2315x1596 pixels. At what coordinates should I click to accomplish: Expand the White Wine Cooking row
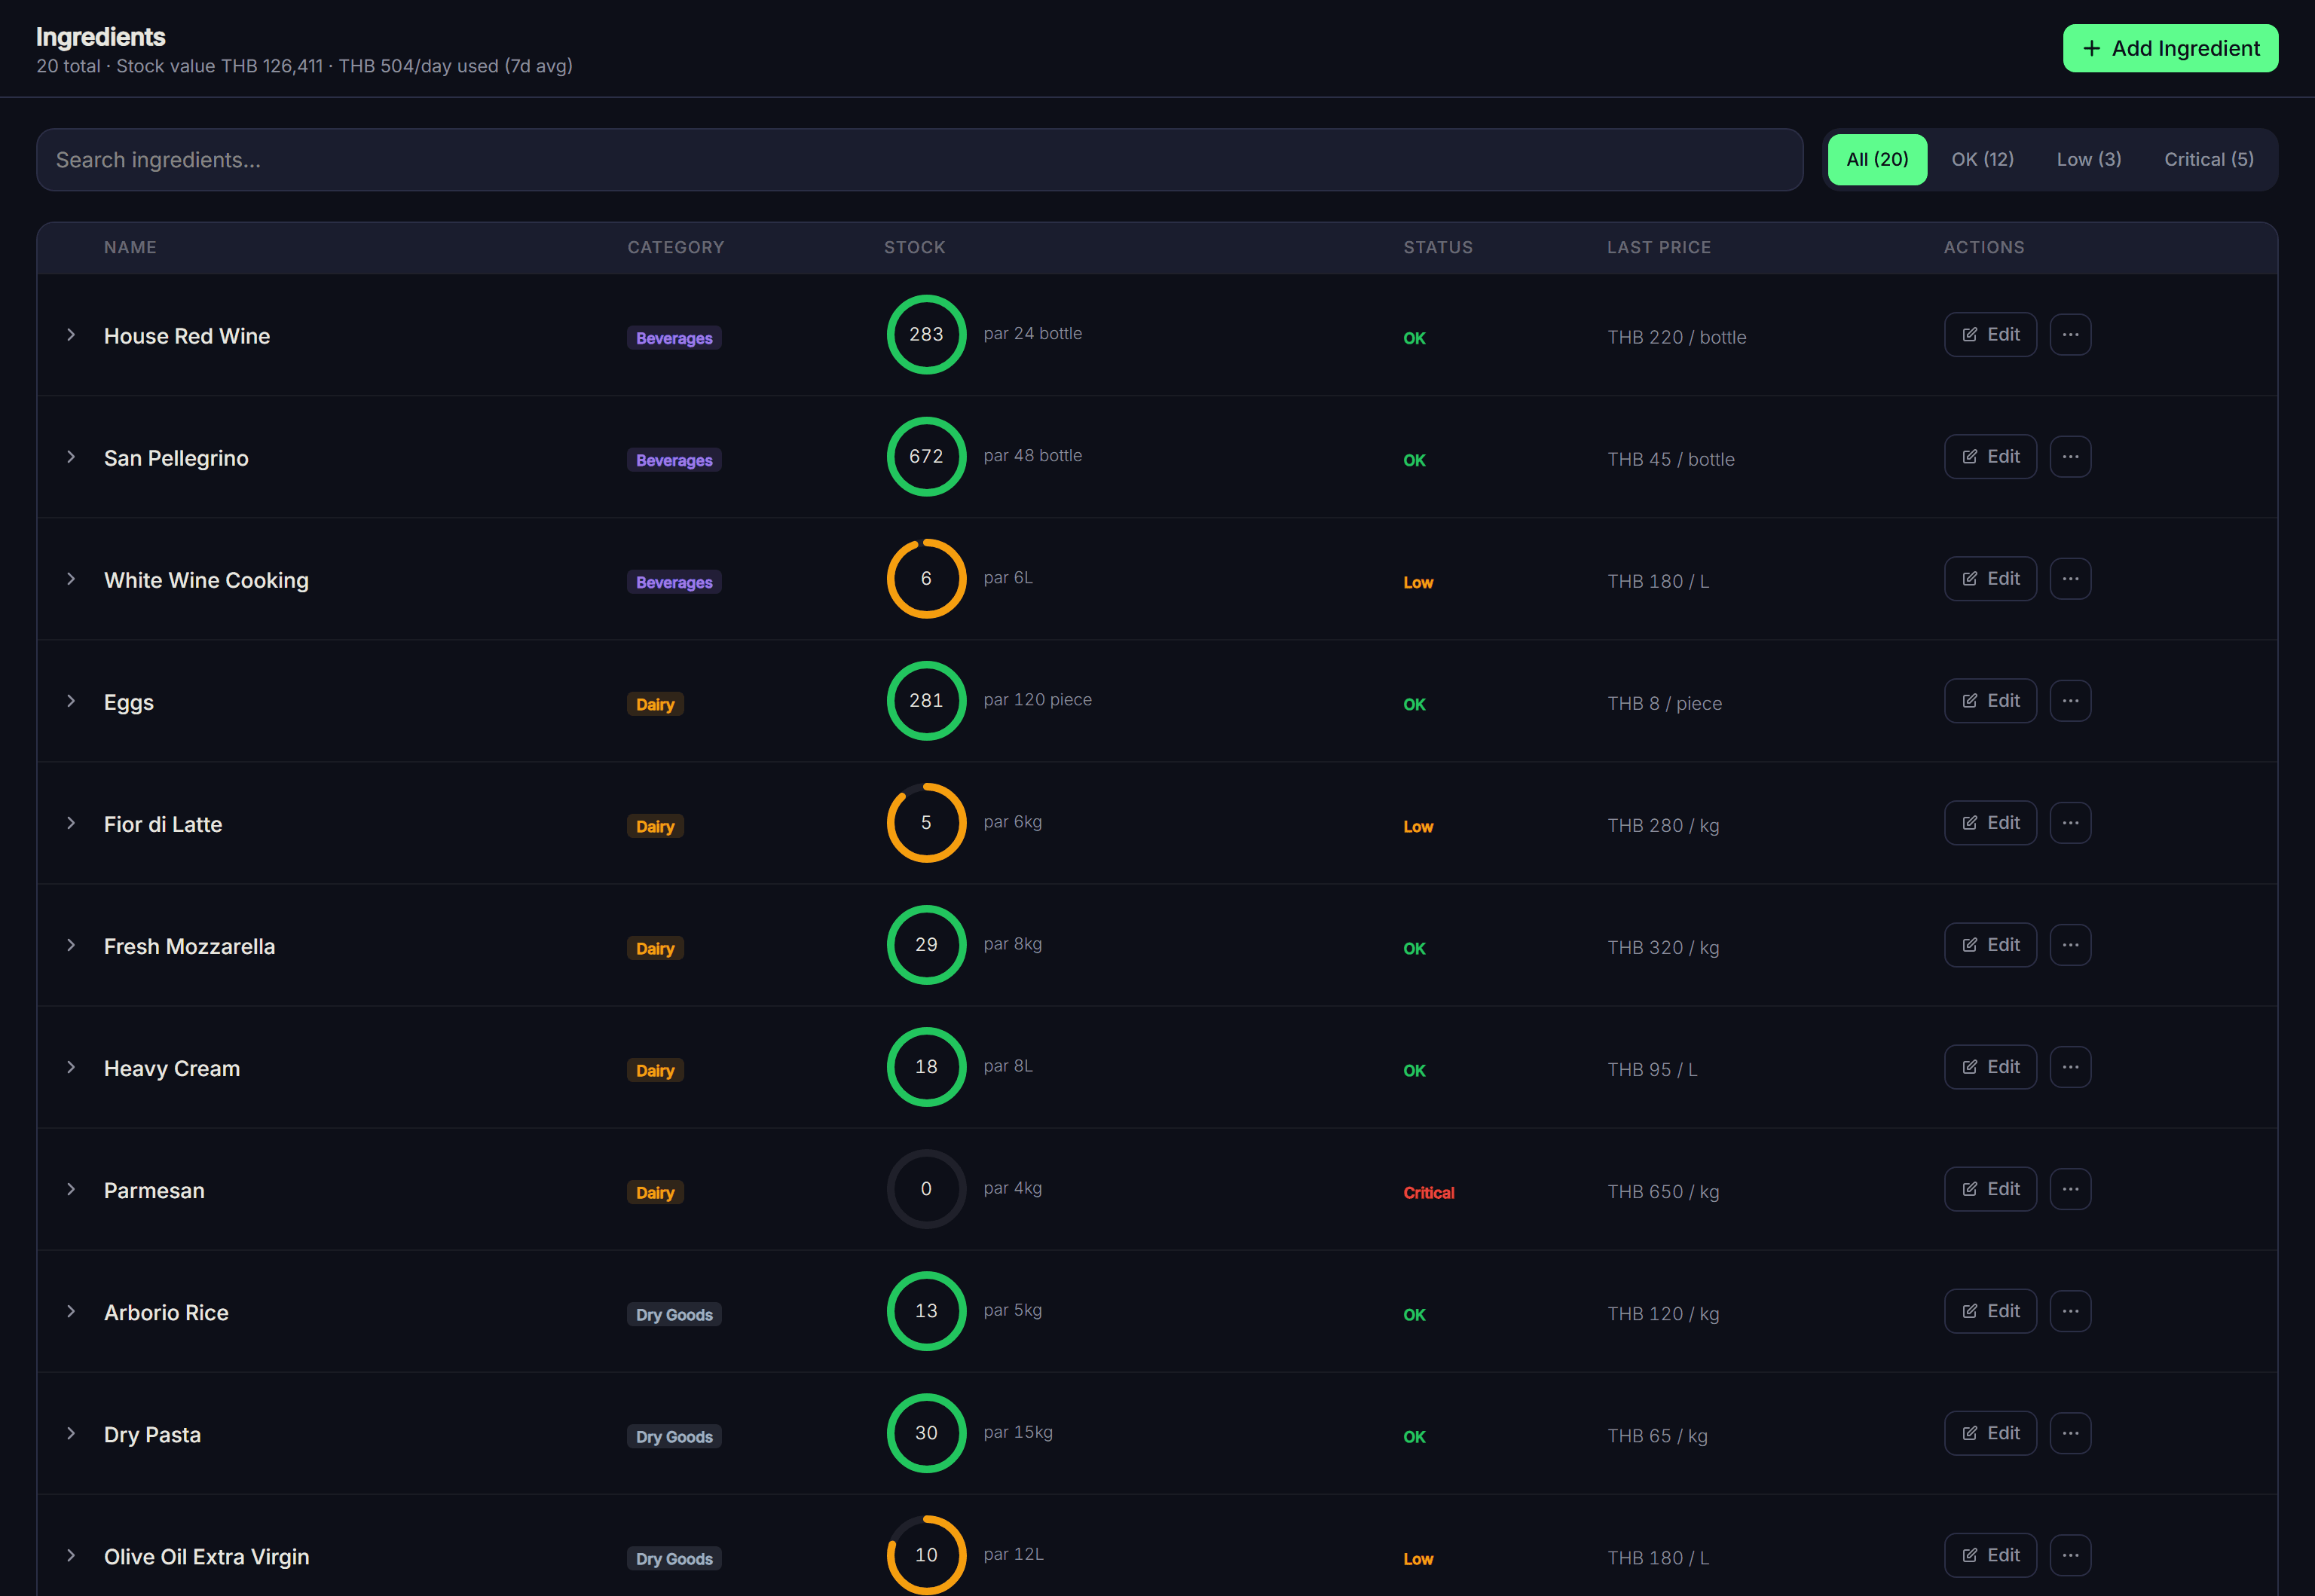71,579
